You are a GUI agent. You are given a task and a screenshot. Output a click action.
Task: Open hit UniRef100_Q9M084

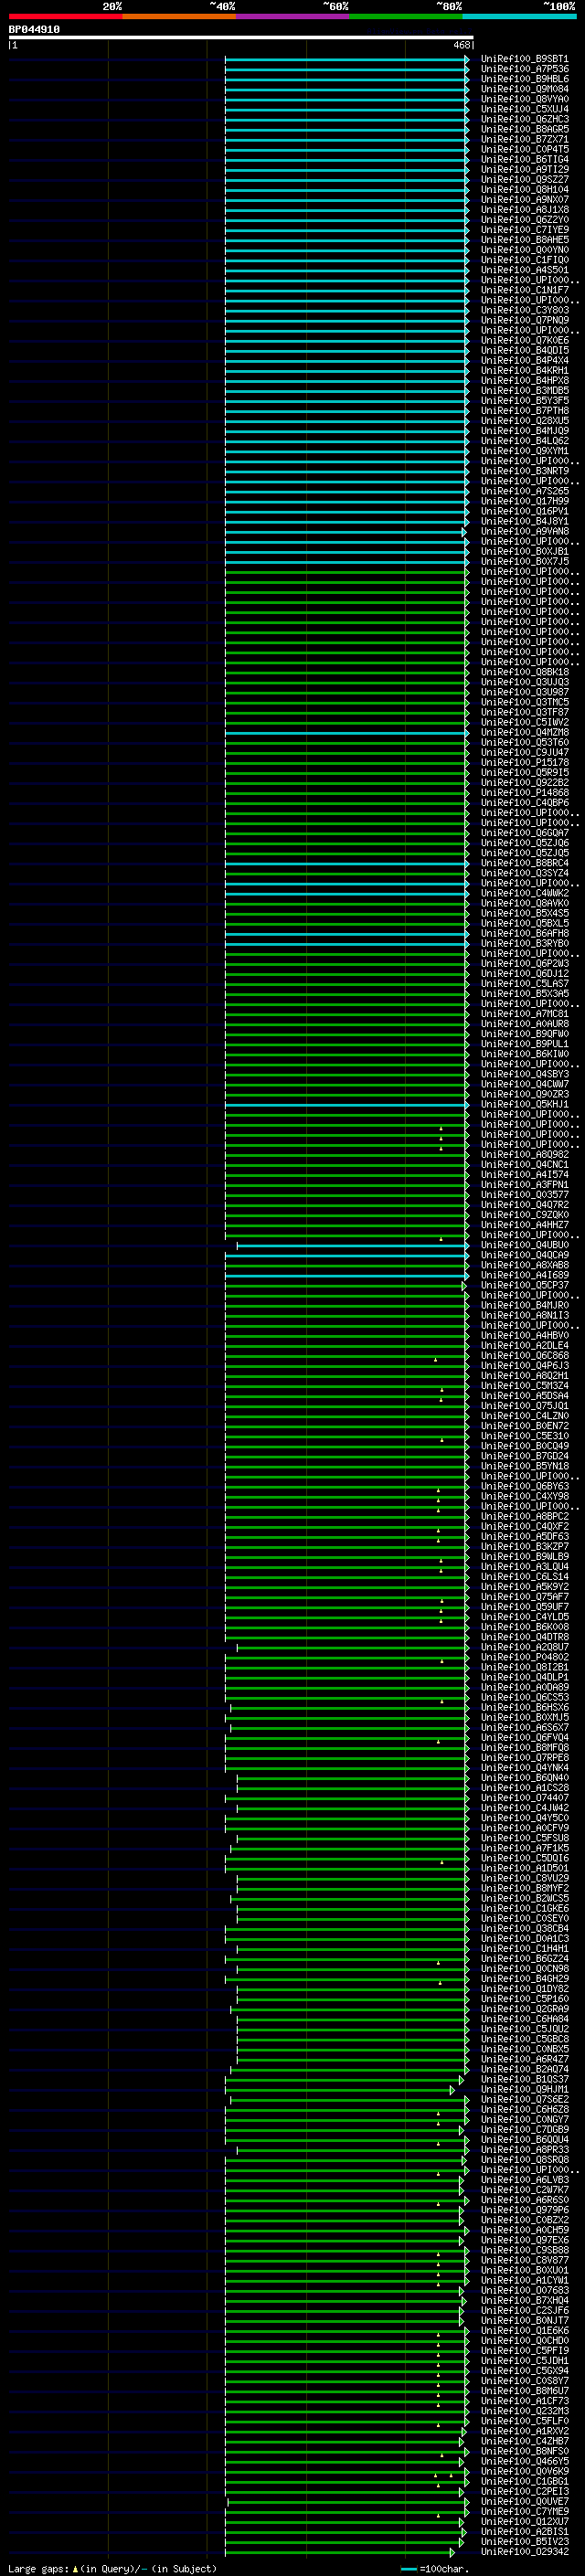pyautogui.click(x=524, y=89)
